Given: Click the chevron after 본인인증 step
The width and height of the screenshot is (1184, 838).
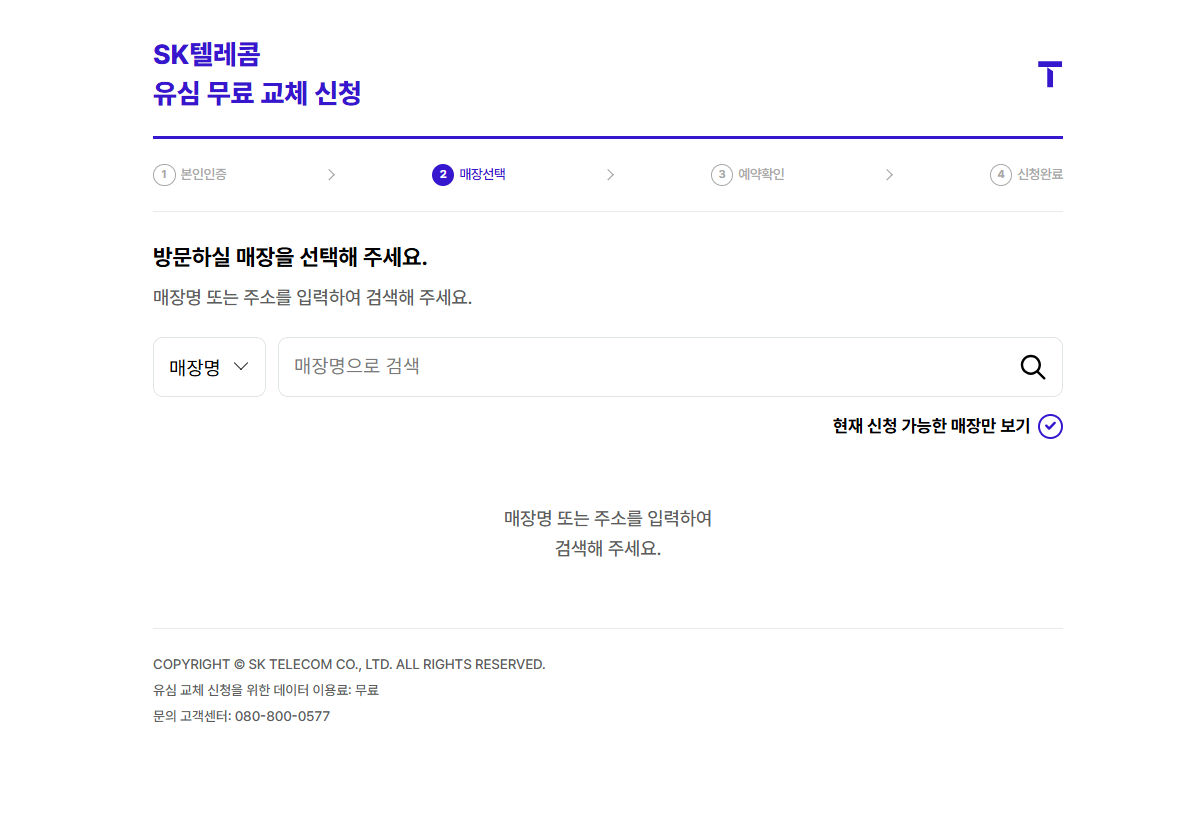Looking at the screenshot, I should coord(331,174).
